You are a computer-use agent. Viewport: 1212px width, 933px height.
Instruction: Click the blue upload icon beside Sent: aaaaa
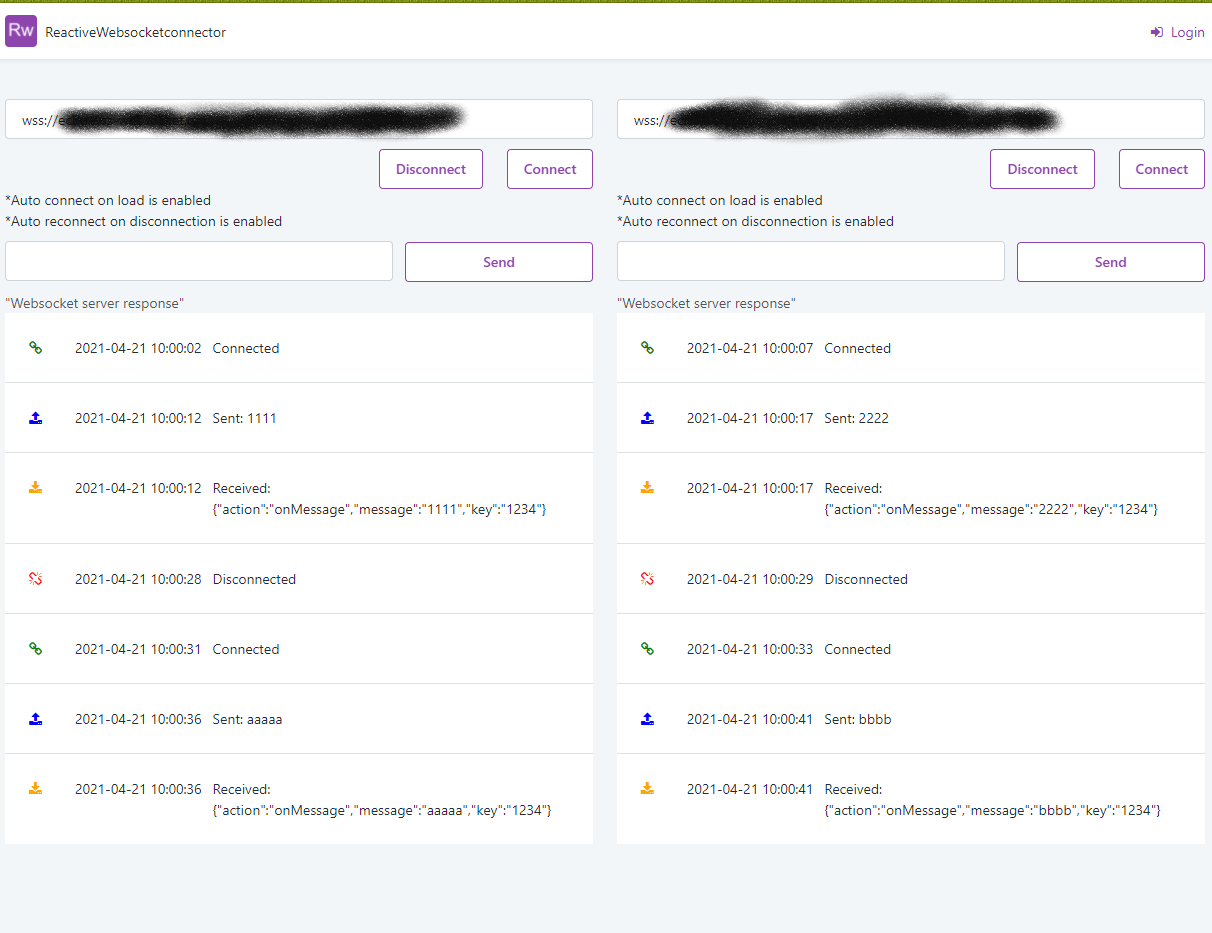(x=35, y=719)
